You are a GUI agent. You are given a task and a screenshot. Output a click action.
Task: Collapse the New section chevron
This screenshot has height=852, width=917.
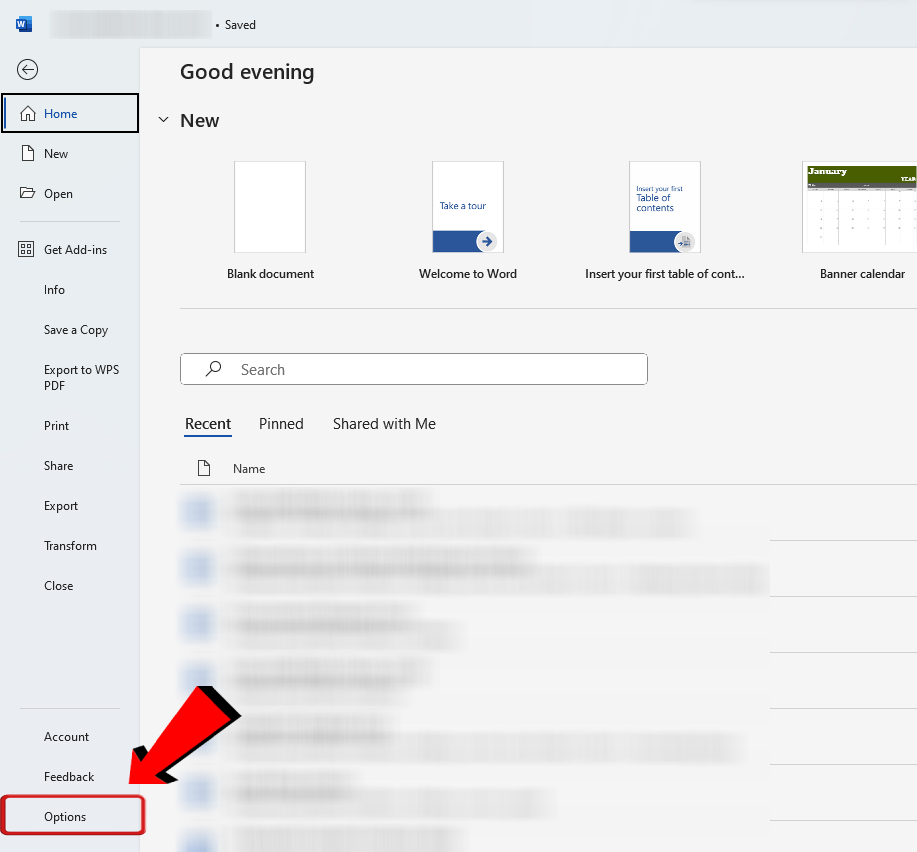click(x=163, y=120)
